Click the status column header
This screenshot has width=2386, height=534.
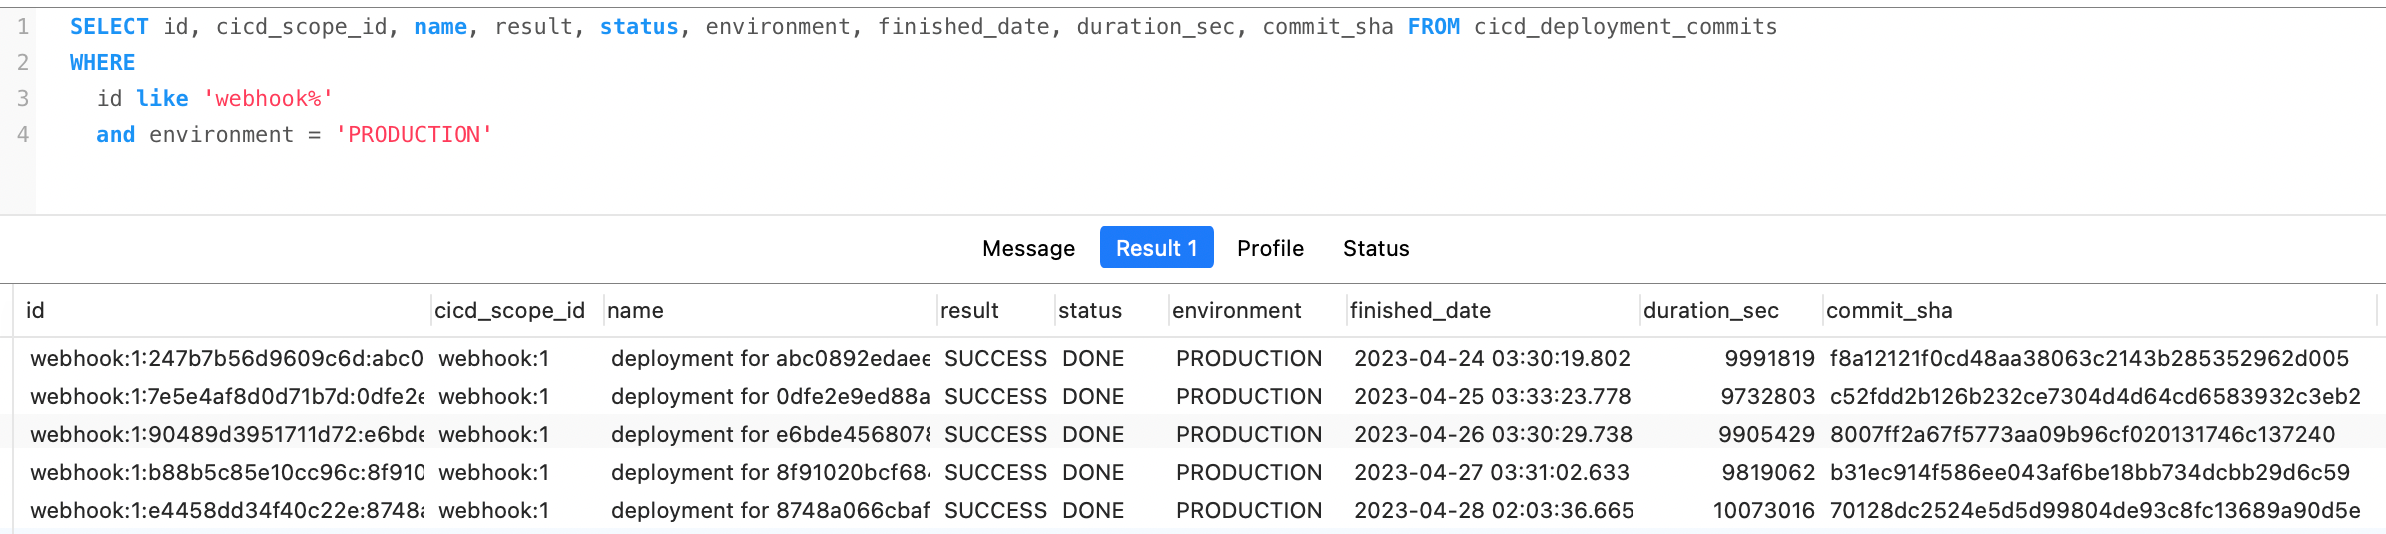point(1089,311)
